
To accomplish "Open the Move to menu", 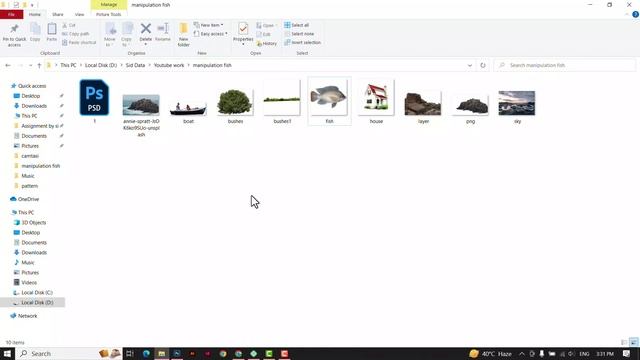I will (x=110, y=35).
